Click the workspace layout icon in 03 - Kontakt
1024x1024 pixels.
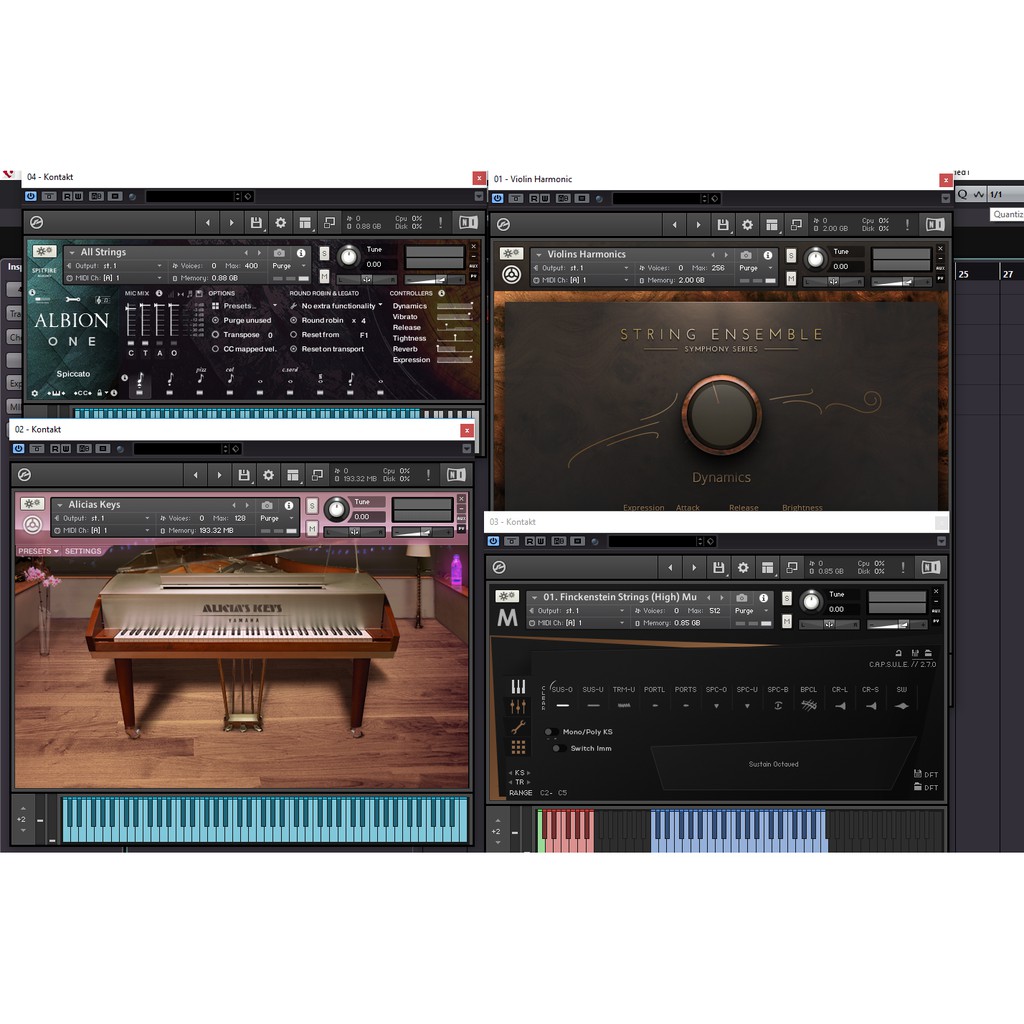(767, 568)
